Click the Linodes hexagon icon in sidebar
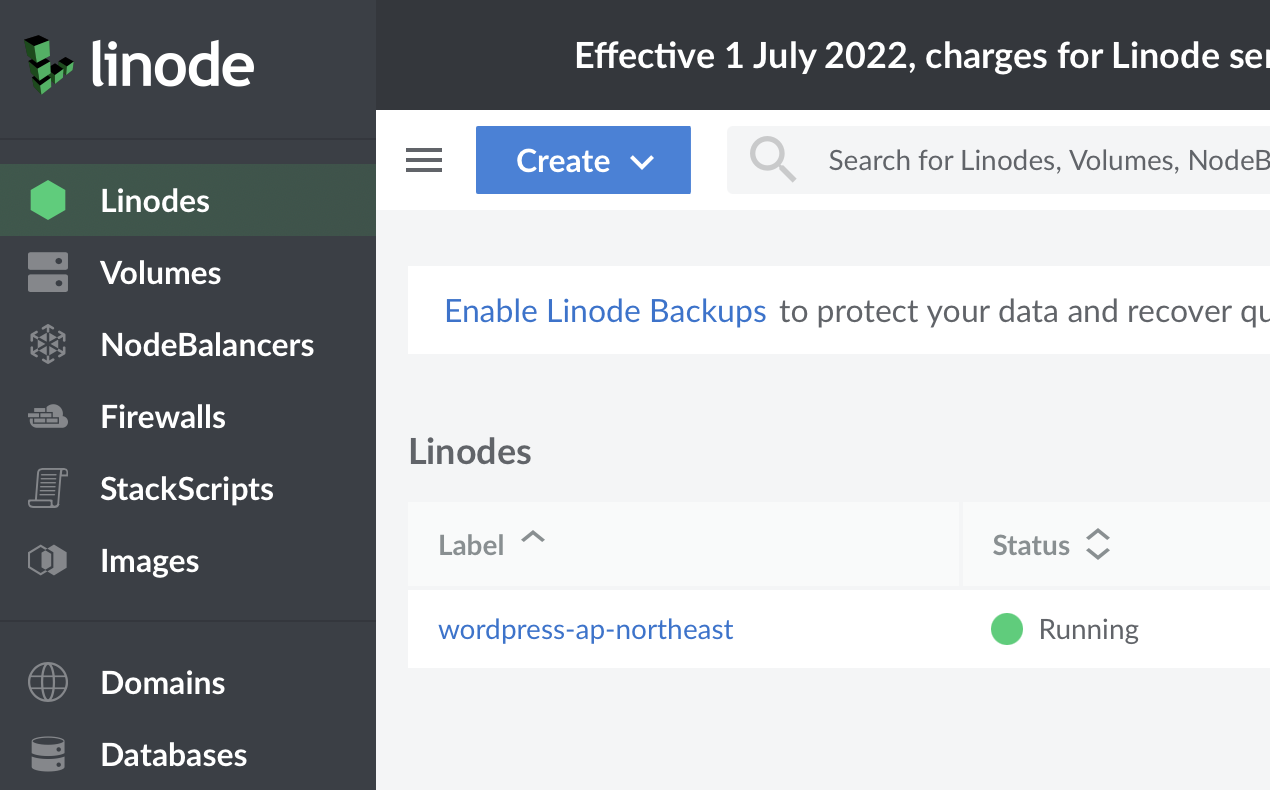This screenshot has height=790, width=1270. click(x=48, y=201)
